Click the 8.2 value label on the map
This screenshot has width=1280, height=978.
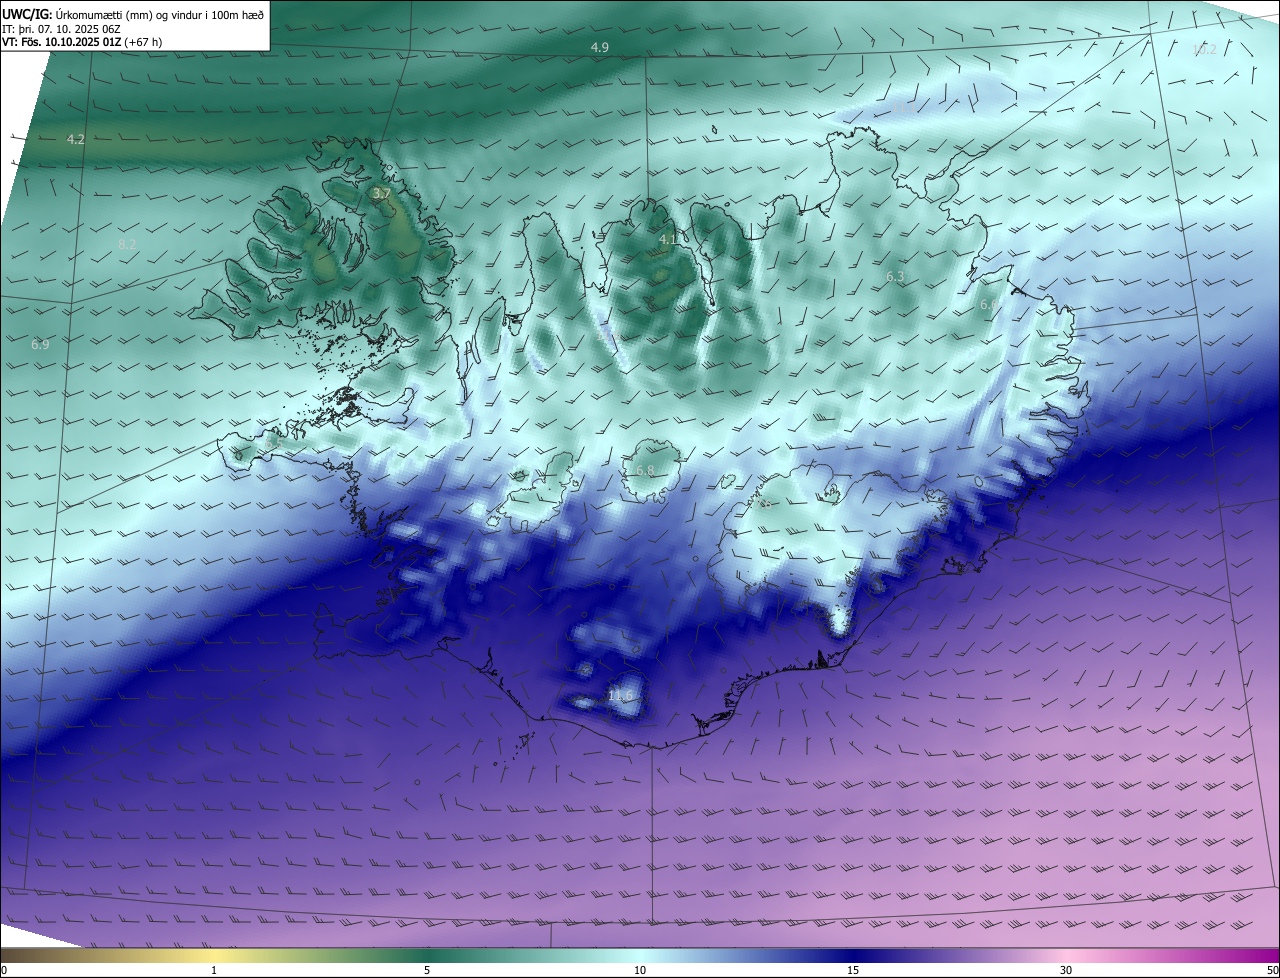click(127, 244)
